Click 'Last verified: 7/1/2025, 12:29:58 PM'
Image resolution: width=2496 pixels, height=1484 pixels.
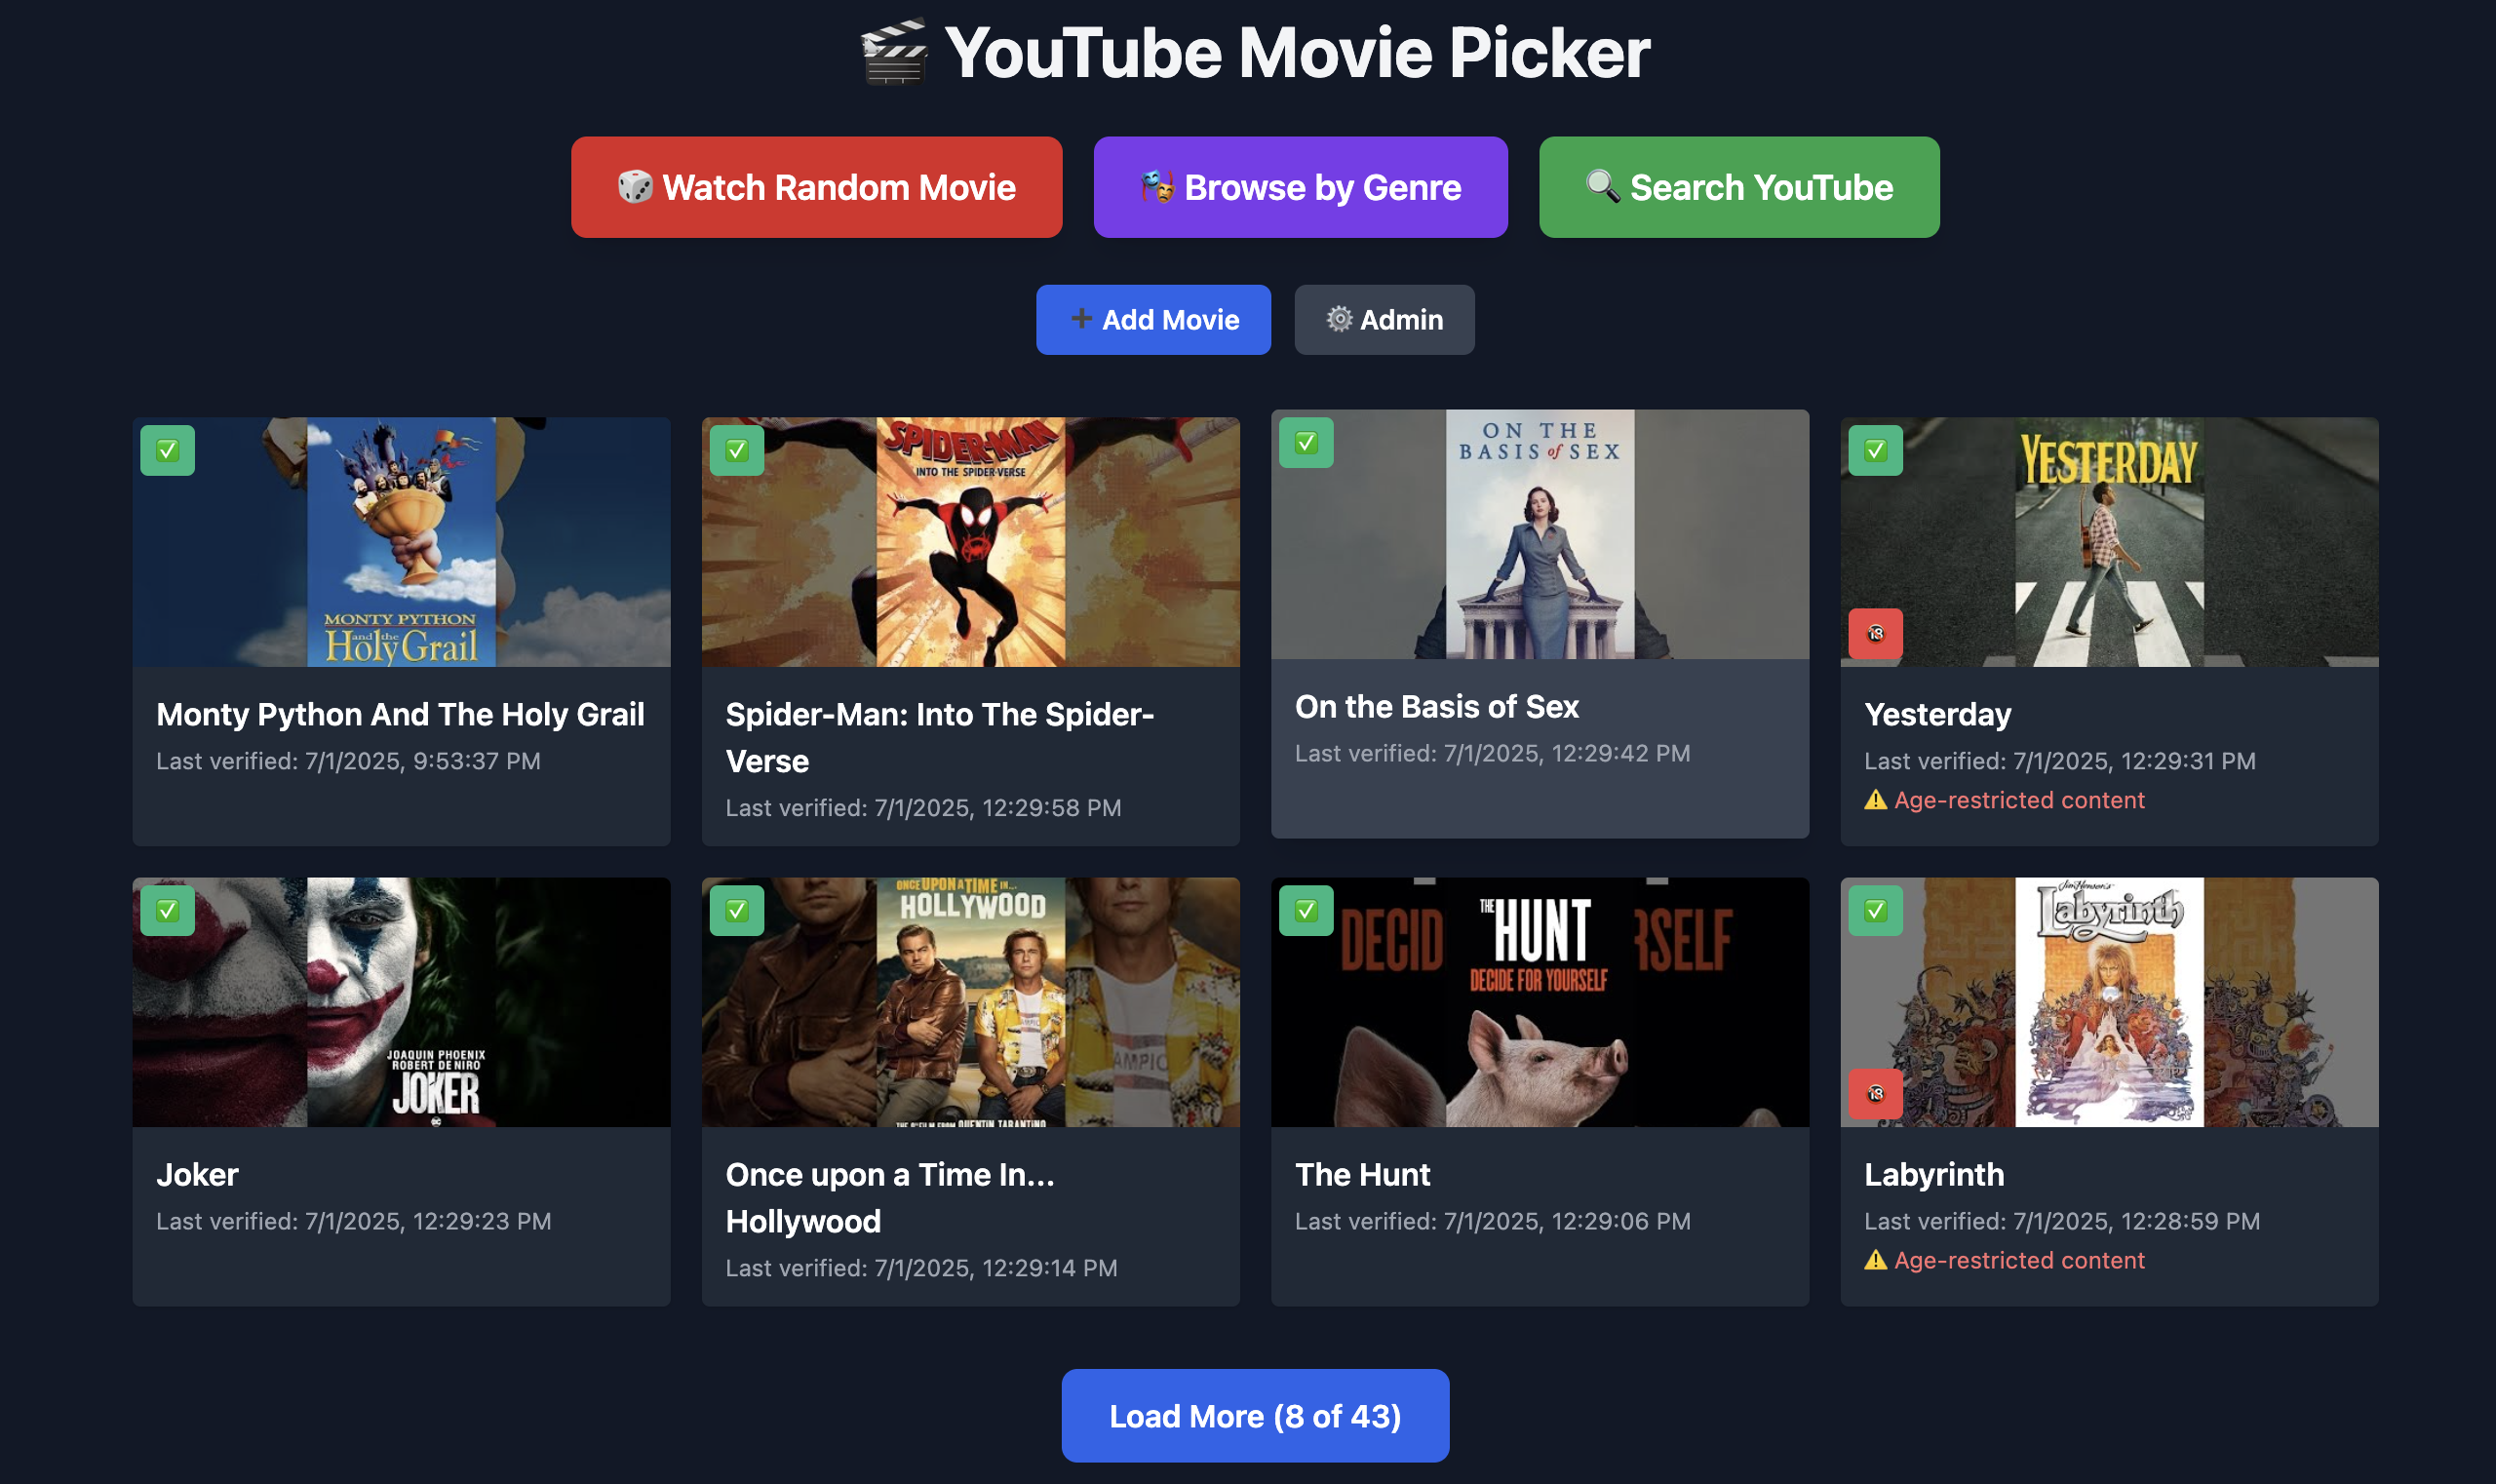[x=923, y=808]
